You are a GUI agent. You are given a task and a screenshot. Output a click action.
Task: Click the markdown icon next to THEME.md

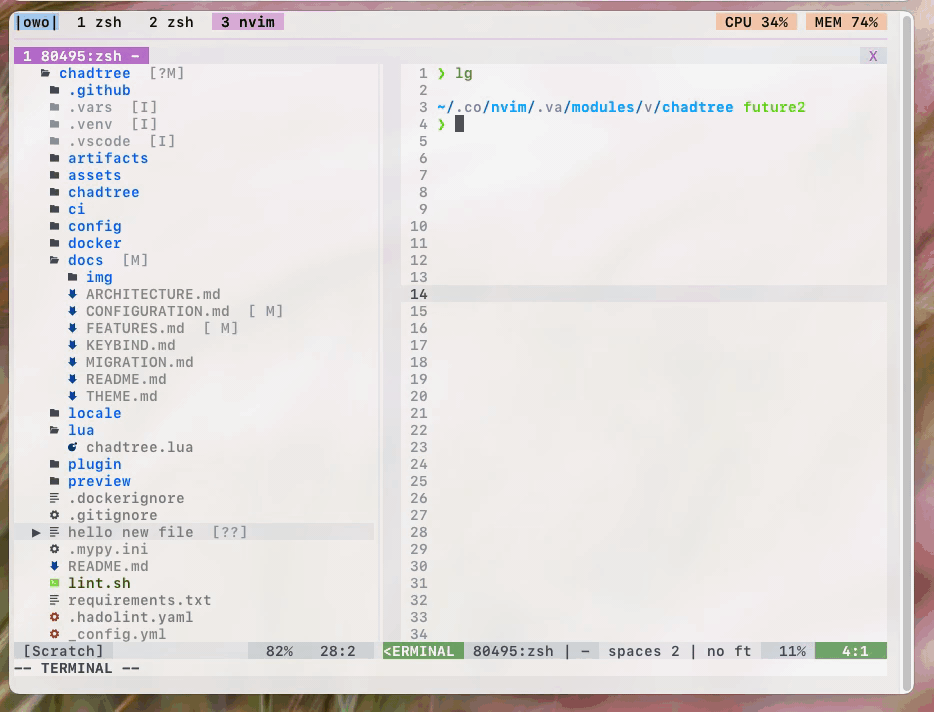click(73, 396)
